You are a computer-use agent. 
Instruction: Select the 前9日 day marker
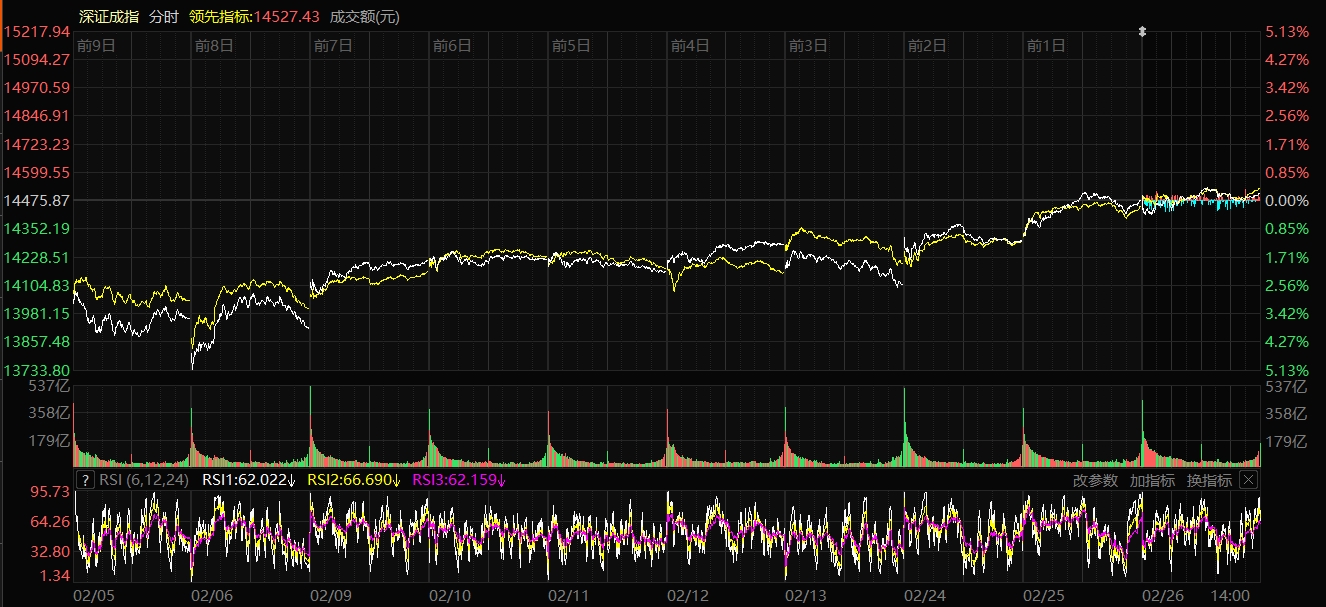coord(96,45)
